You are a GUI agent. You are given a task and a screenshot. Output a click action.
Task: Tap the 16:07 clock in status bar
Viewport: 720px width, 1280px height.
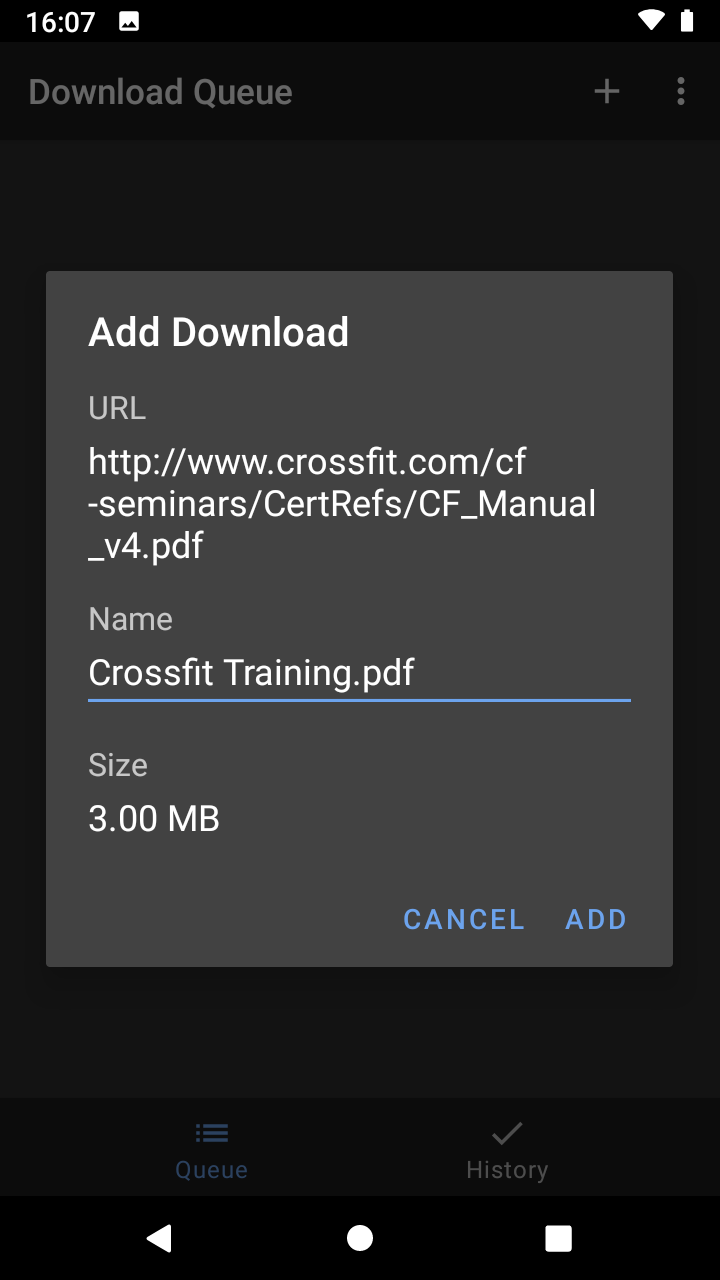click(60, 21)
